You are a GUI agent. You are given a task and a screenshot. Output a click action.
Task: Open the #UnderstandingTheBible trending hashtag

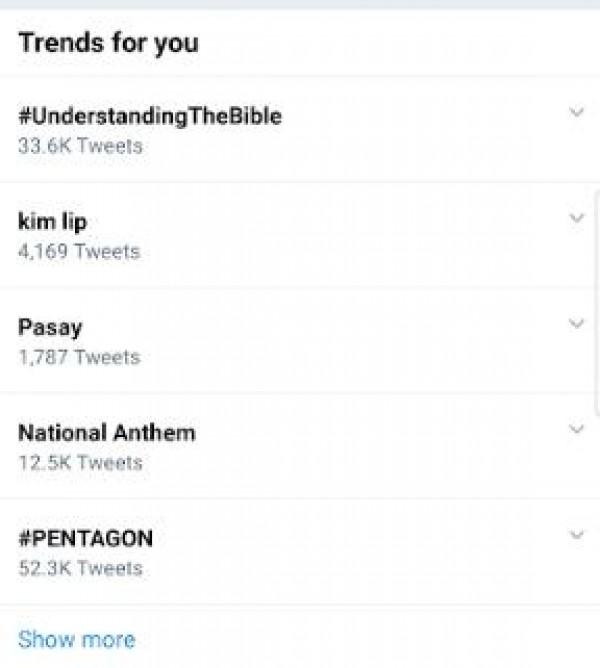point(150,116)
